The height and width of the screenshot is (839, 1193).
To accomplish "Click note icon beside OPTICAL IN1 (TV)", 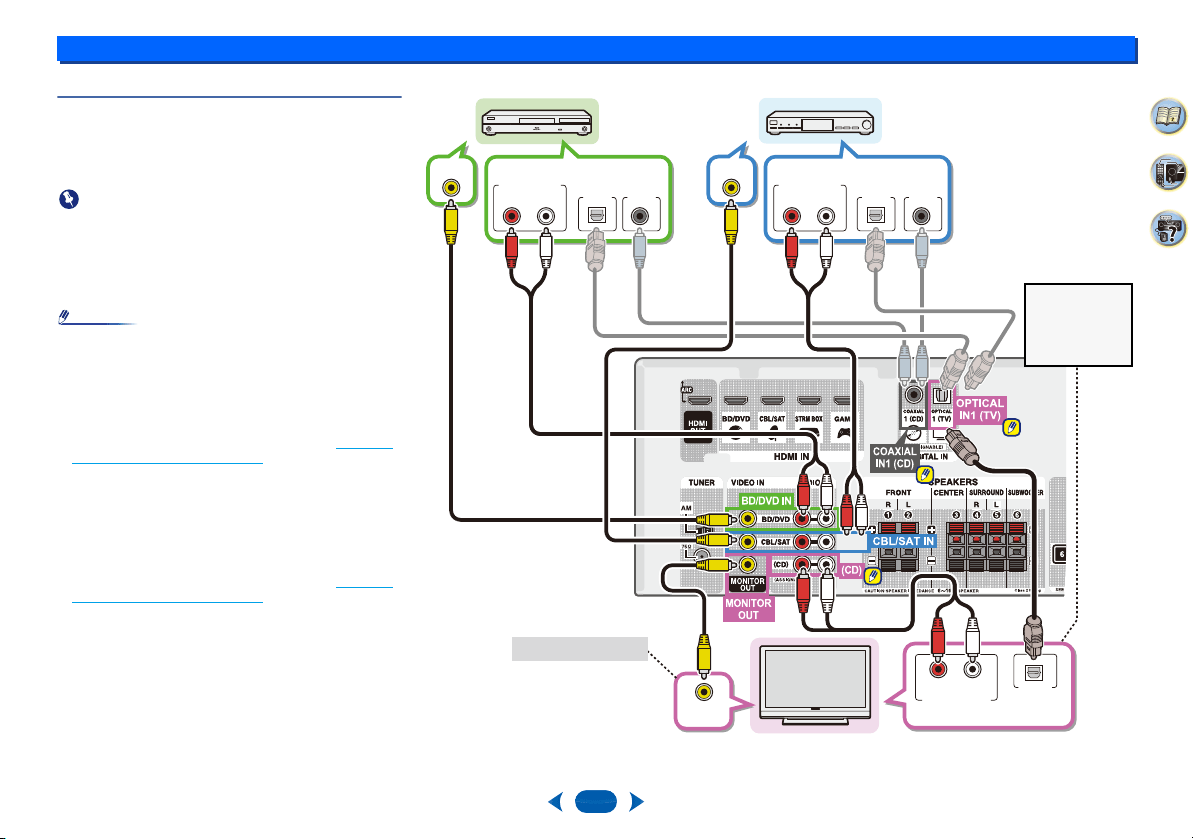I will coord(1012,427).
